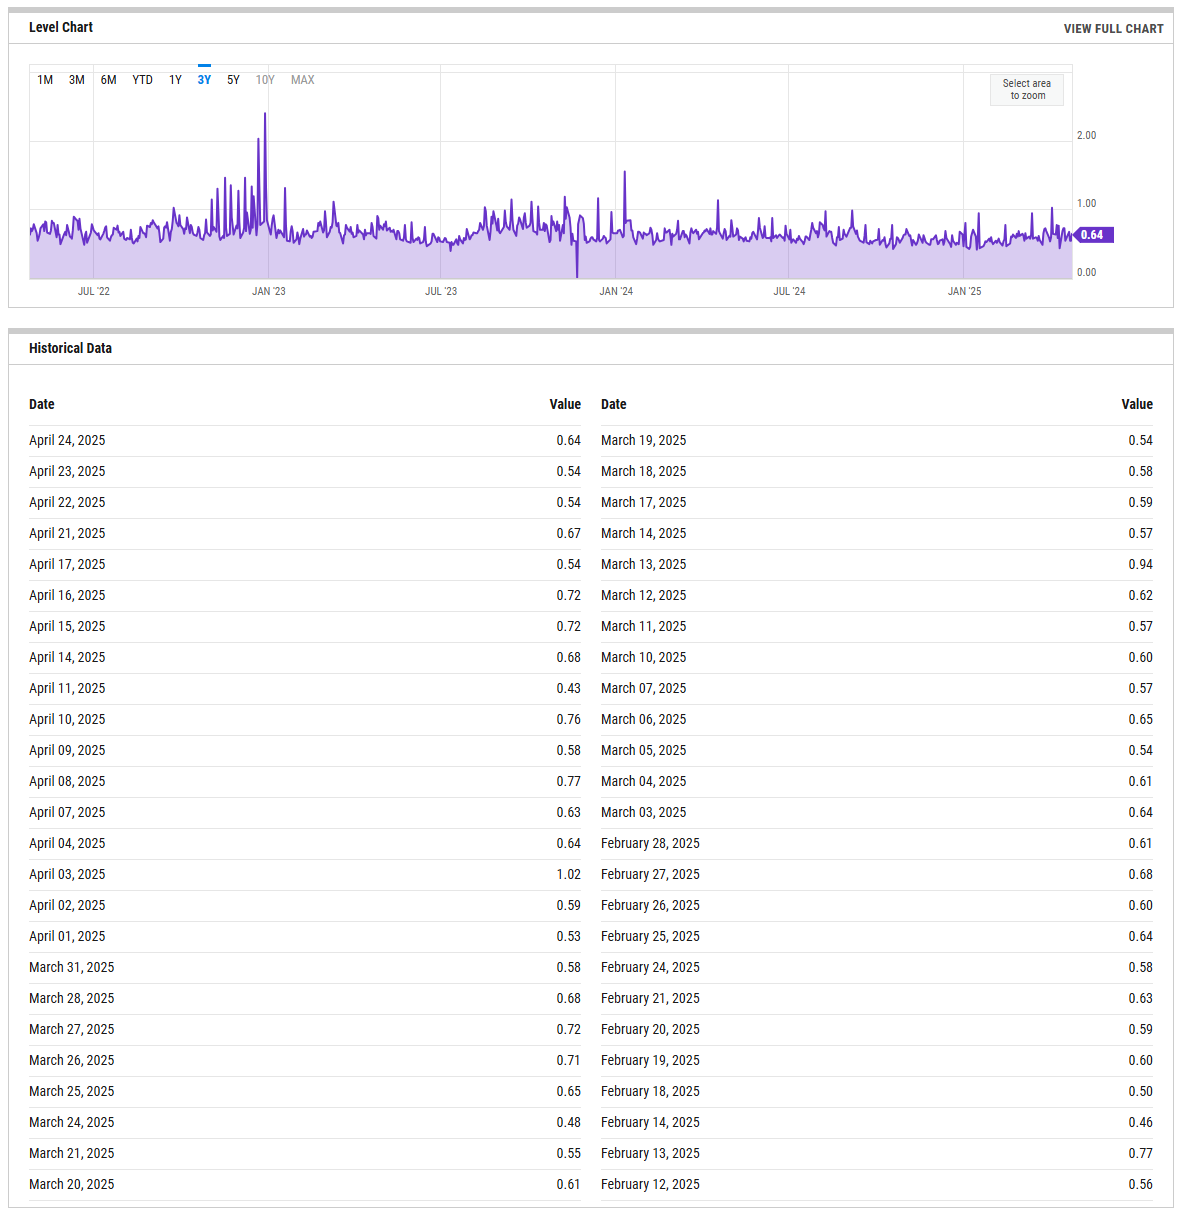Click the 1.02 value for April 03
The height and width of the screenshot is (1217, 1182).
click(x=569, y=874)
